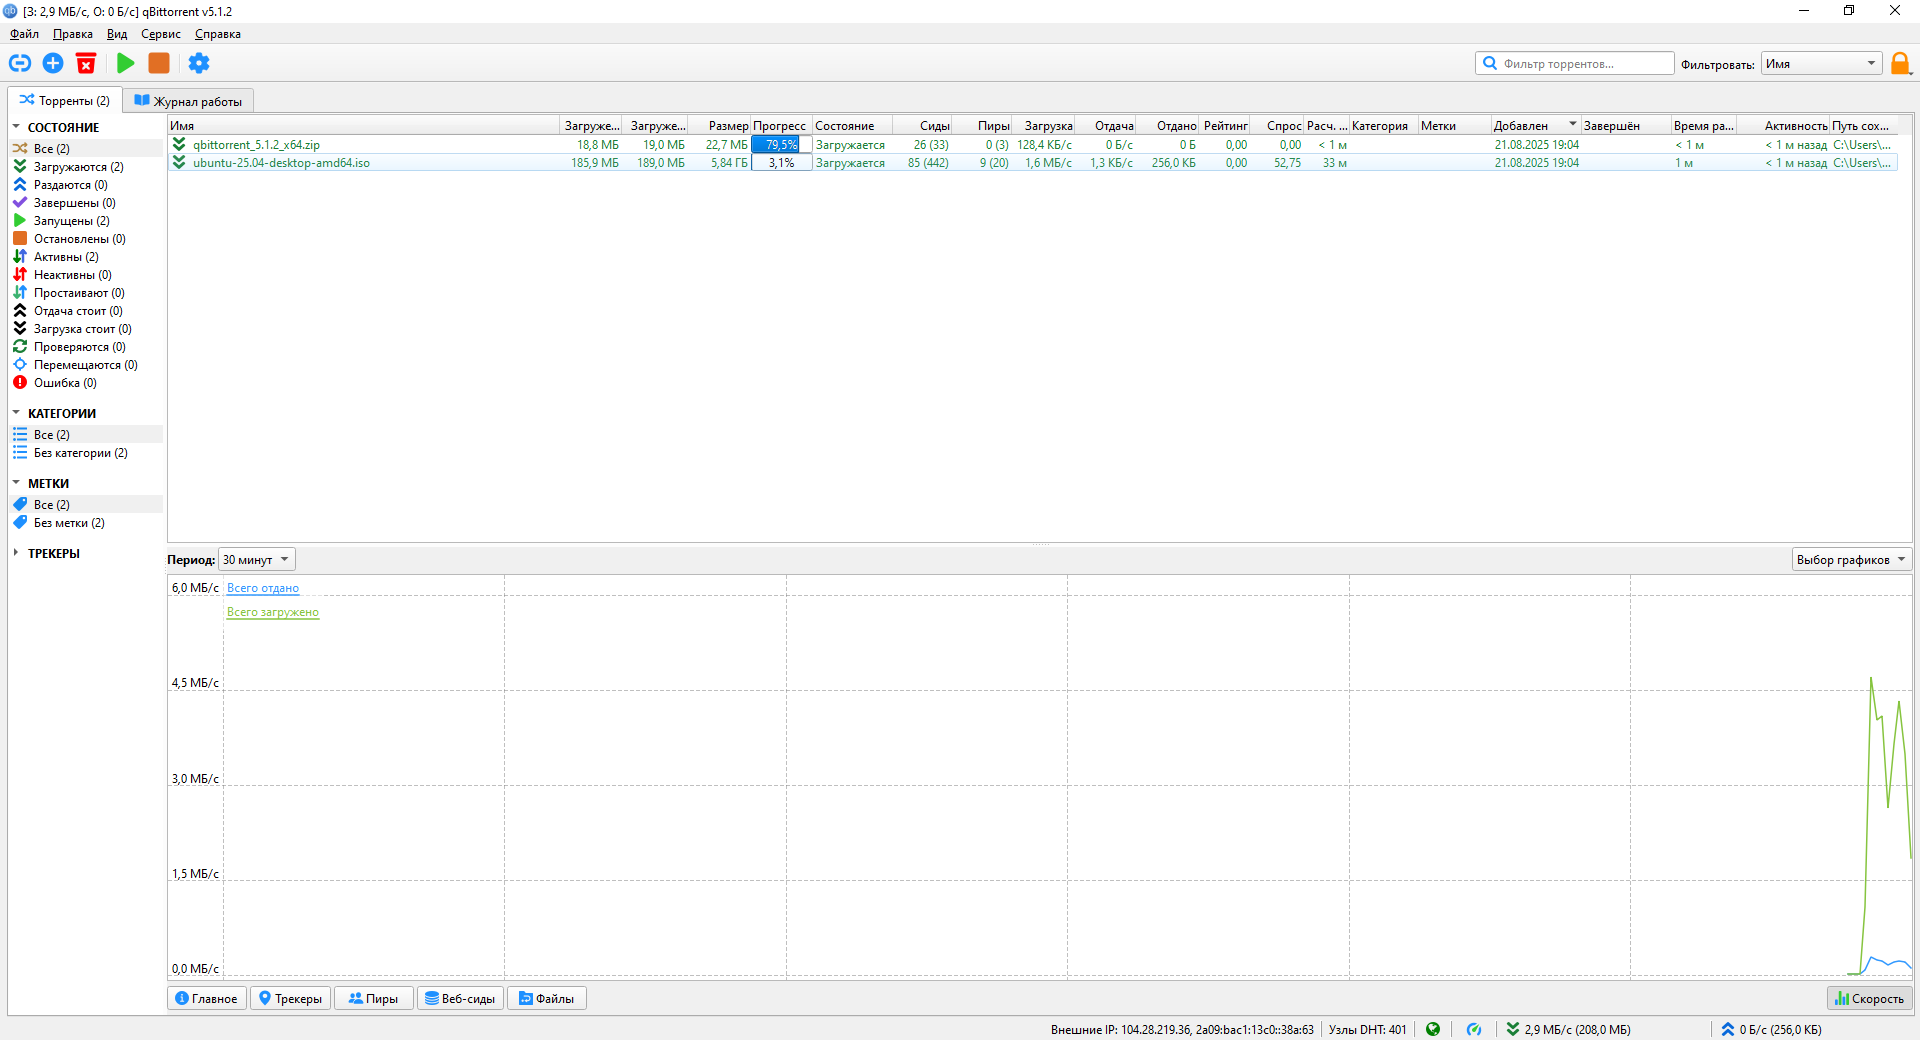Collapse the МЕТКИ section
The height and width of the screenshot is (1040, 1920).
pos(16,483)
